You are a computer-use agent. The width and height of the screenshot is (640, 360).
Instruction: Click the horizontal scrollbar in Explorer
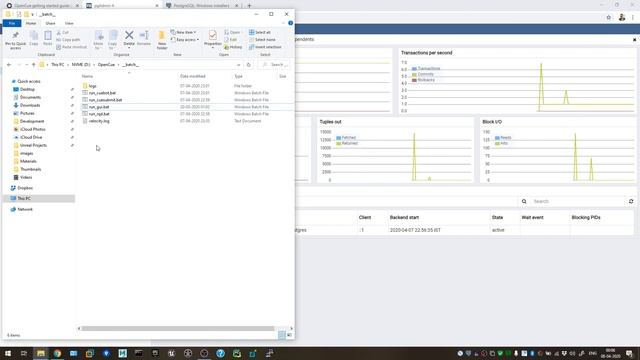coord(178,328)
